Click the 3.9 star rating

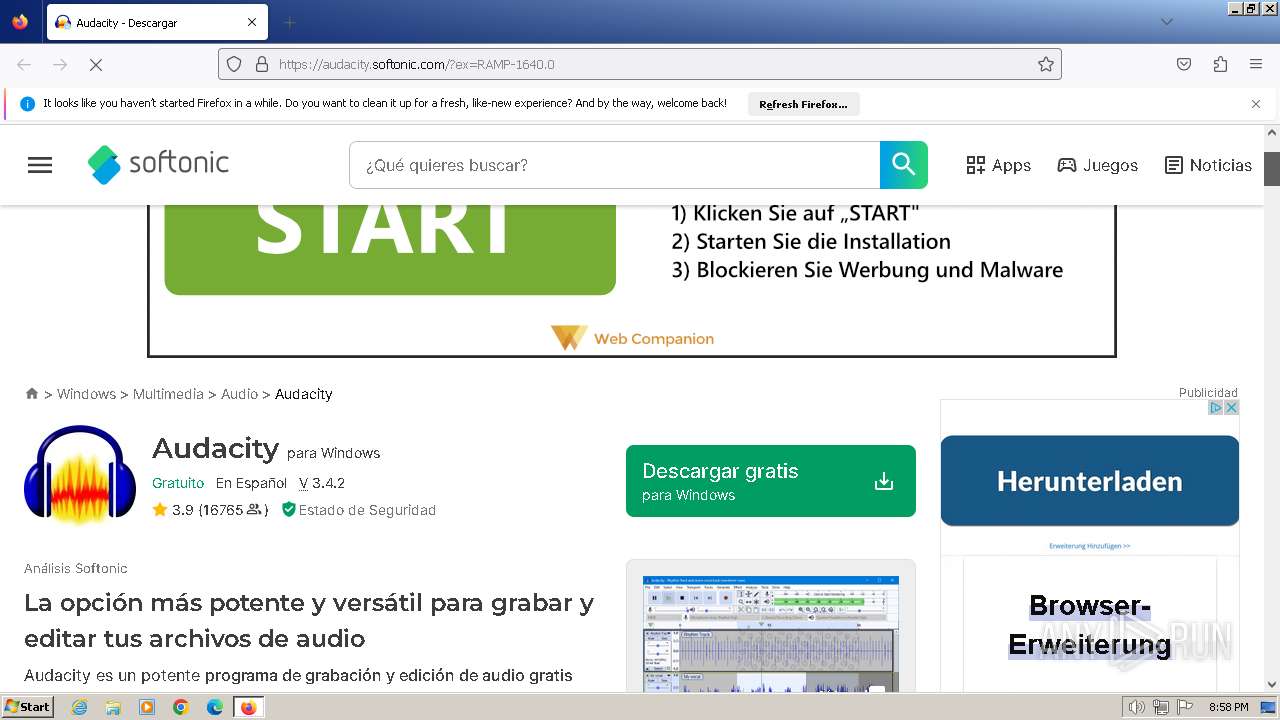tap(172, 510)
